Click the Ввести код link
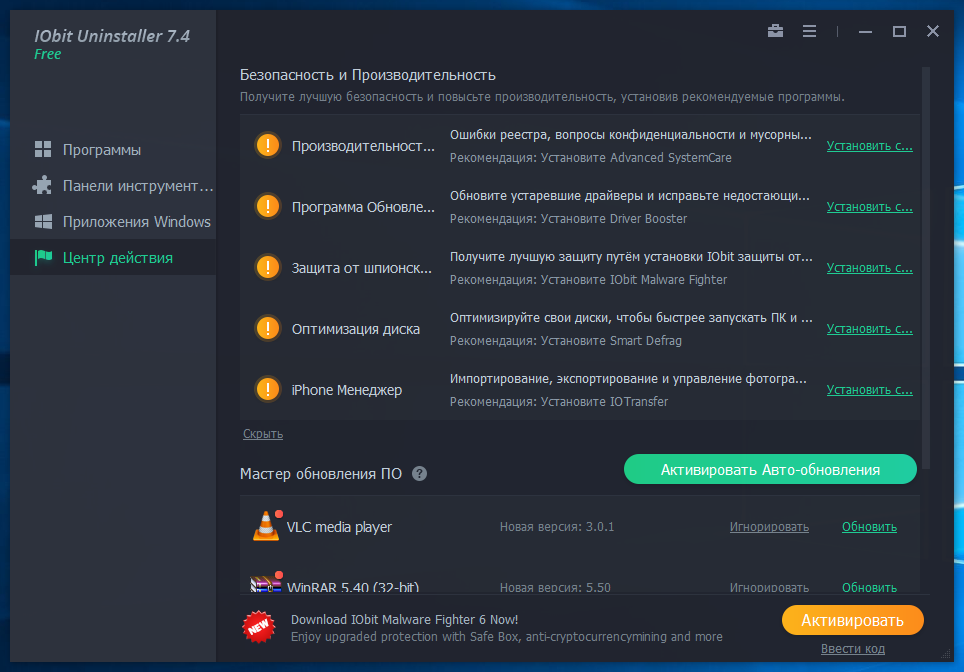 click(x=852, y=649)
